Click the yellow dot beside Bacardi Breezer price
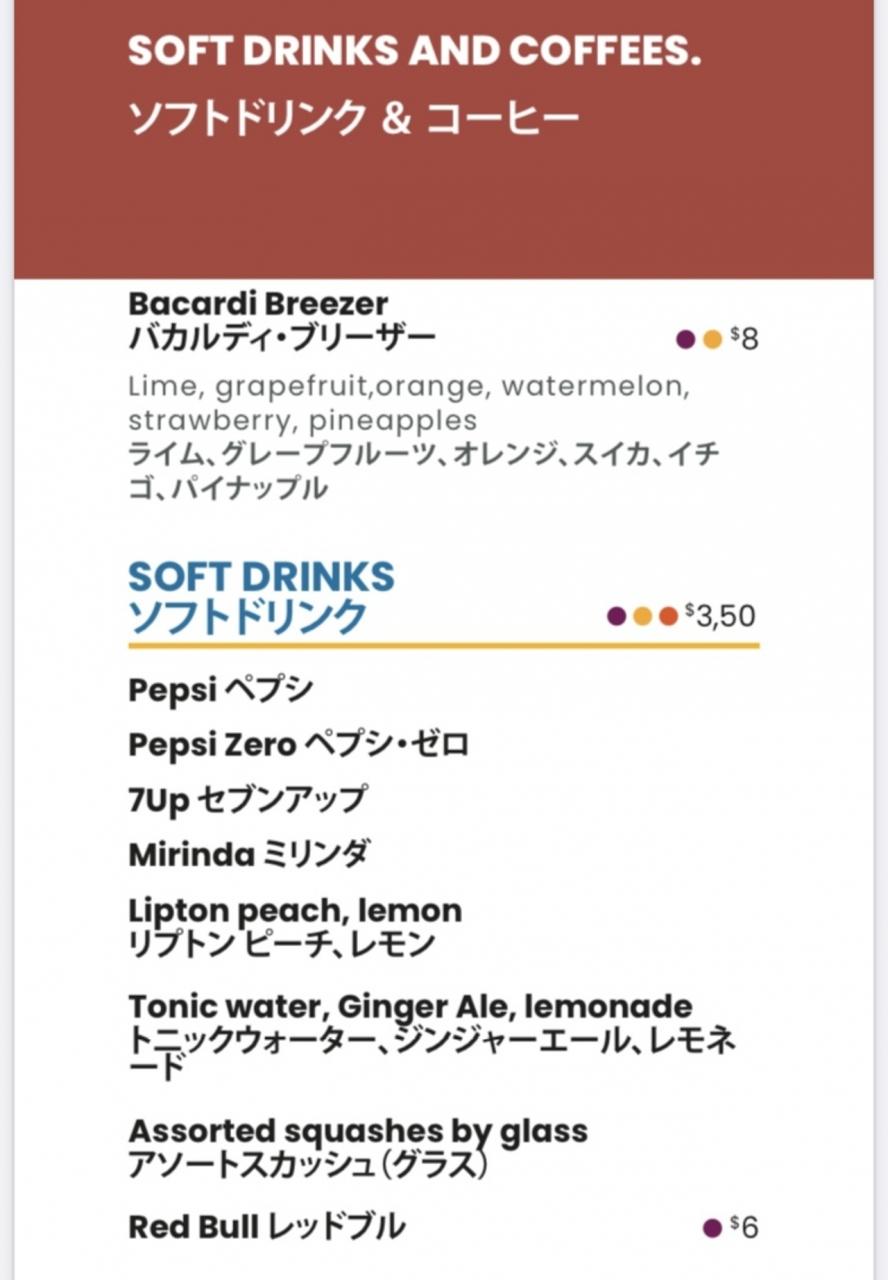 [713, 340]
